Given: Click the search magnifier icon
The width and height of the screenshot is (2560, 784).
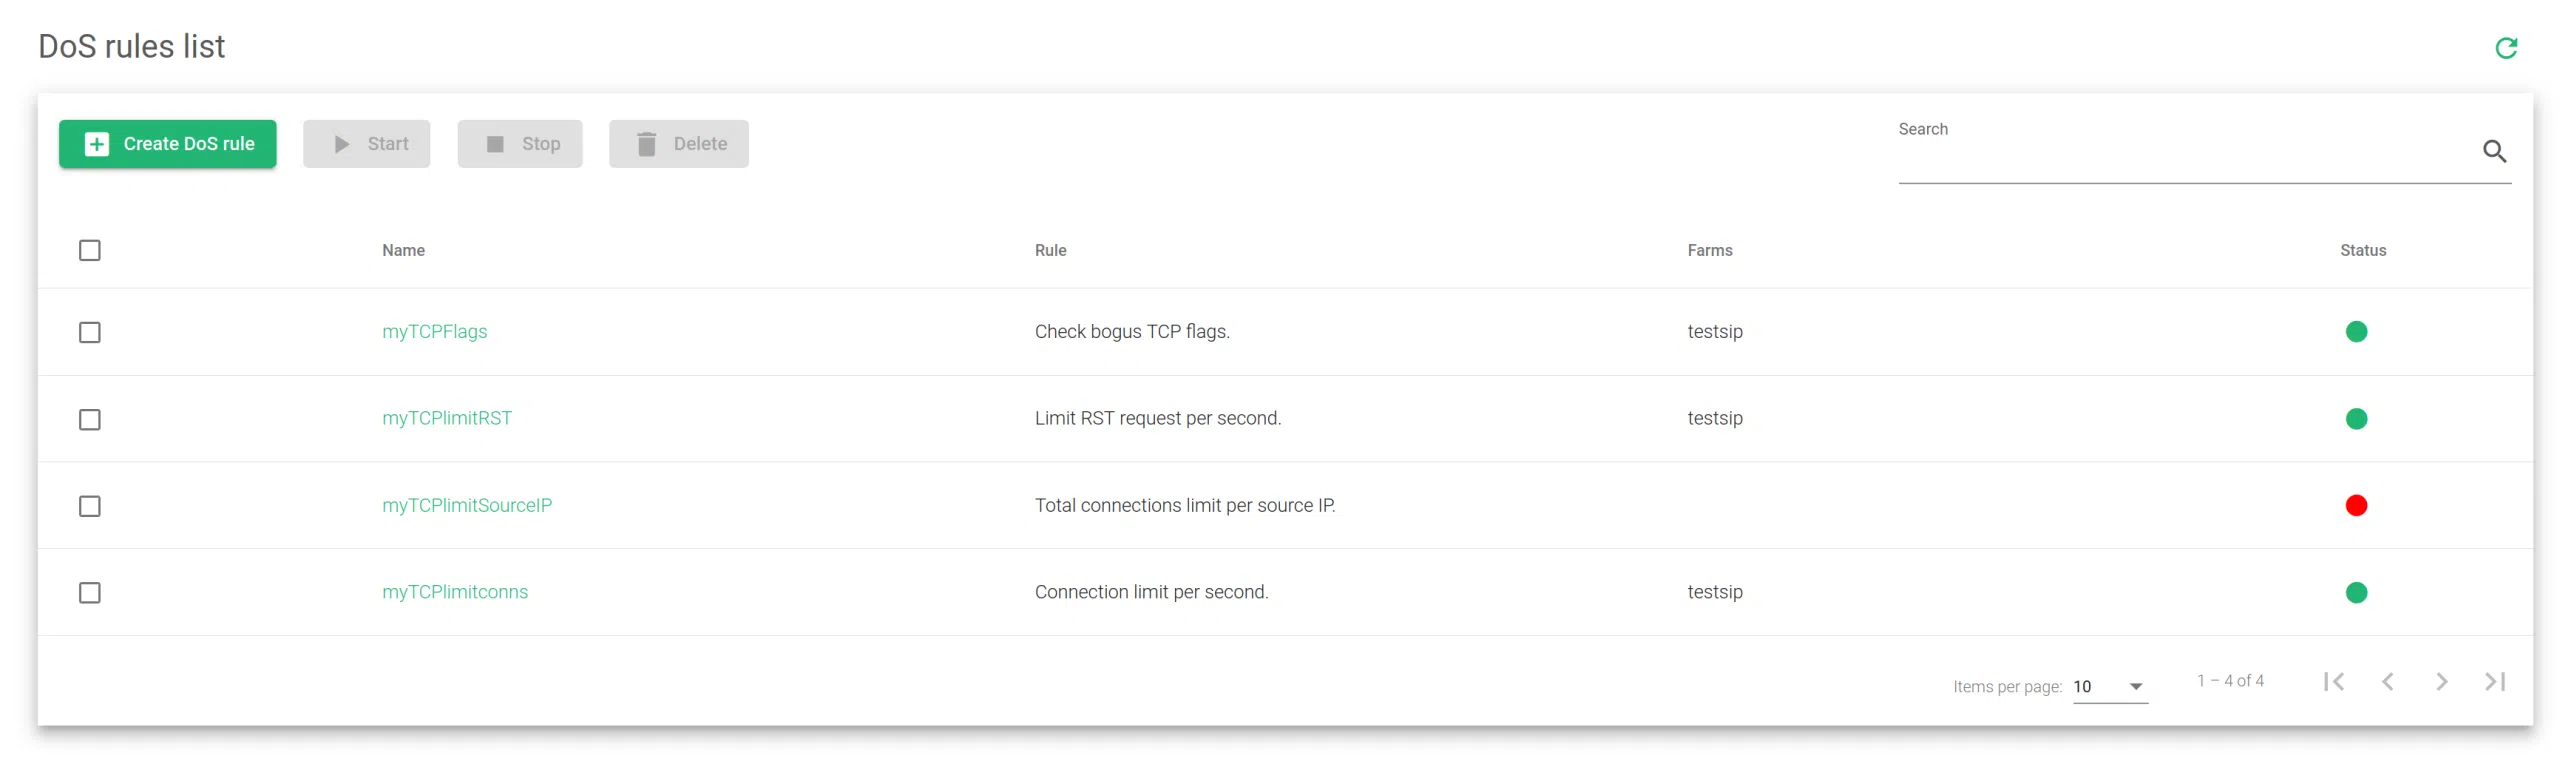Looking at the screenshot, I should coord(2494,151).
